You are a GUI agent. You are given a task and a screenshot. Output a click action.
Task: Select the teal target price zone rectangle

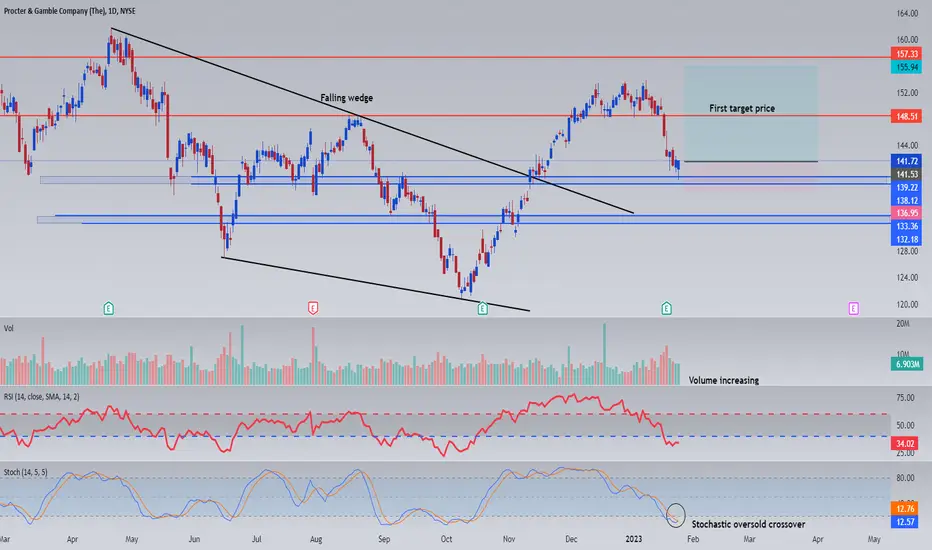pyautogui.click(x=751, y=113)
